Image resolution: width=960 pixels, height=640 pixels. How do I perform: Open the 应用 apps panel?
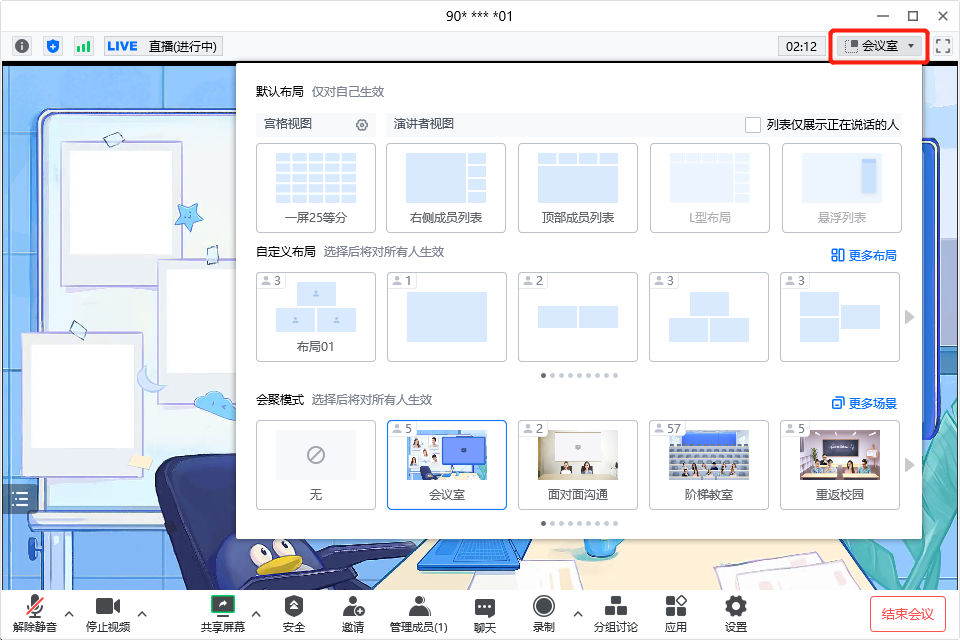point(676,614)
